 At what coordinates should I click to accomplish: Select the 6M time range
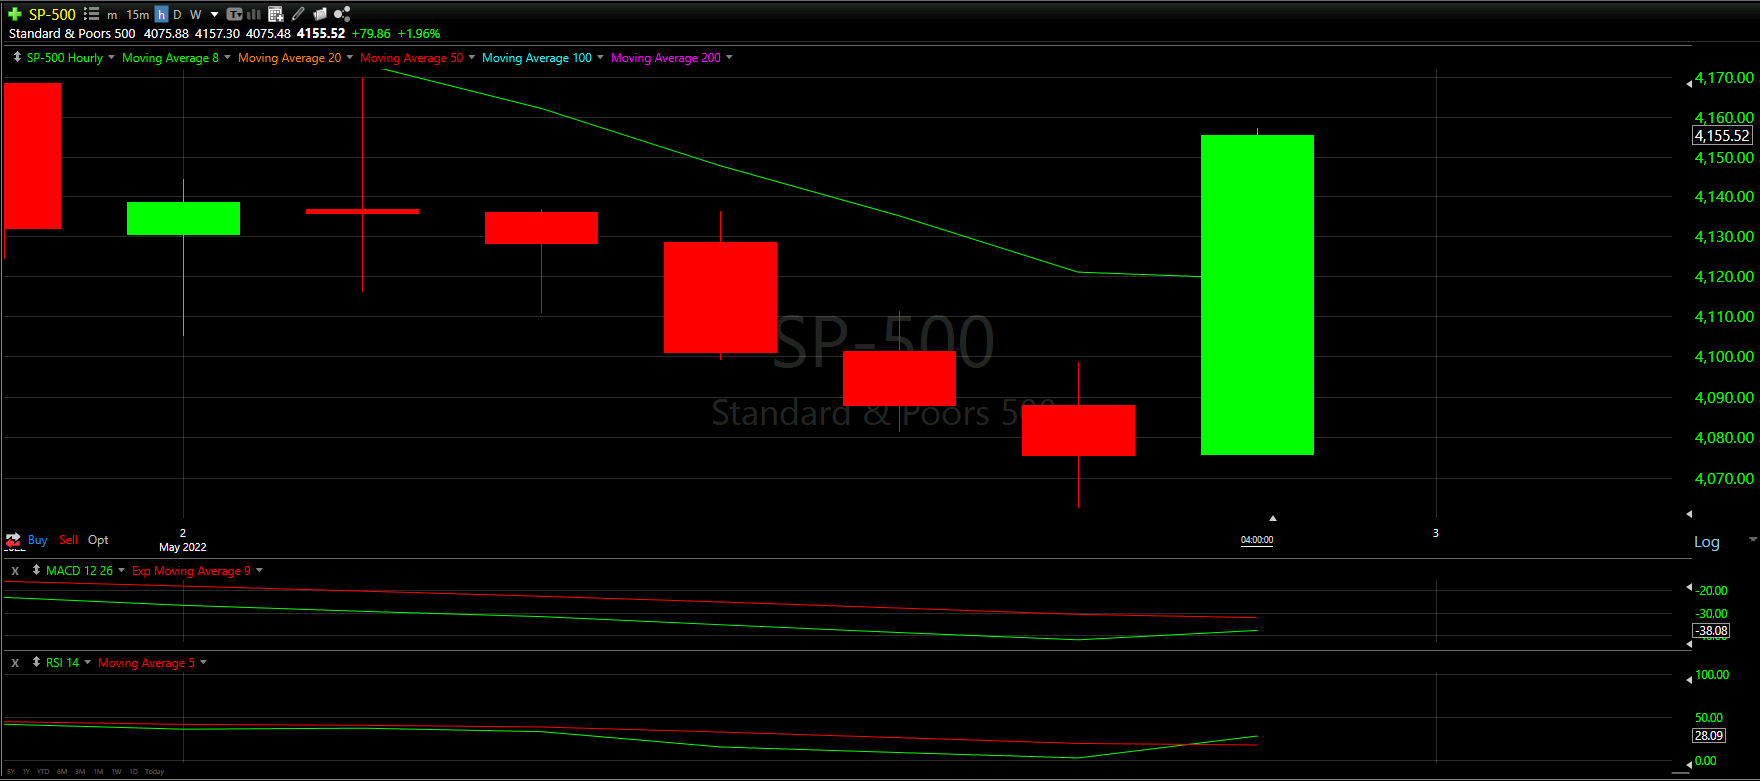pos(62,772)
